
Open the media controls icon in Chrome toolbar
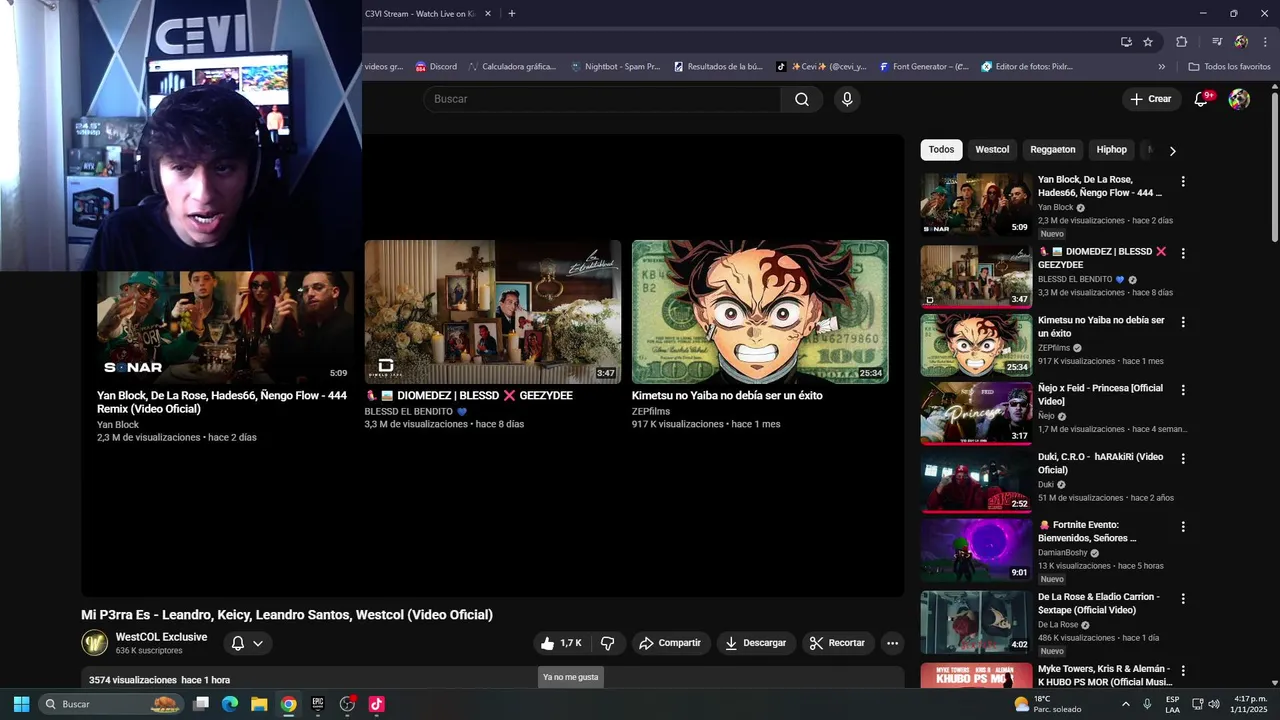[1217, 42]
